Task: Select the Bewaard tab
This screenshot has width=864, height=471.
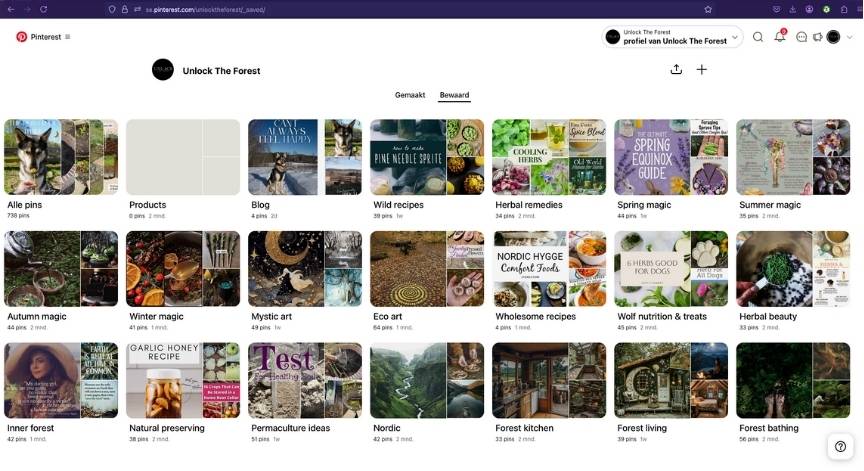Action: point(454,95)
